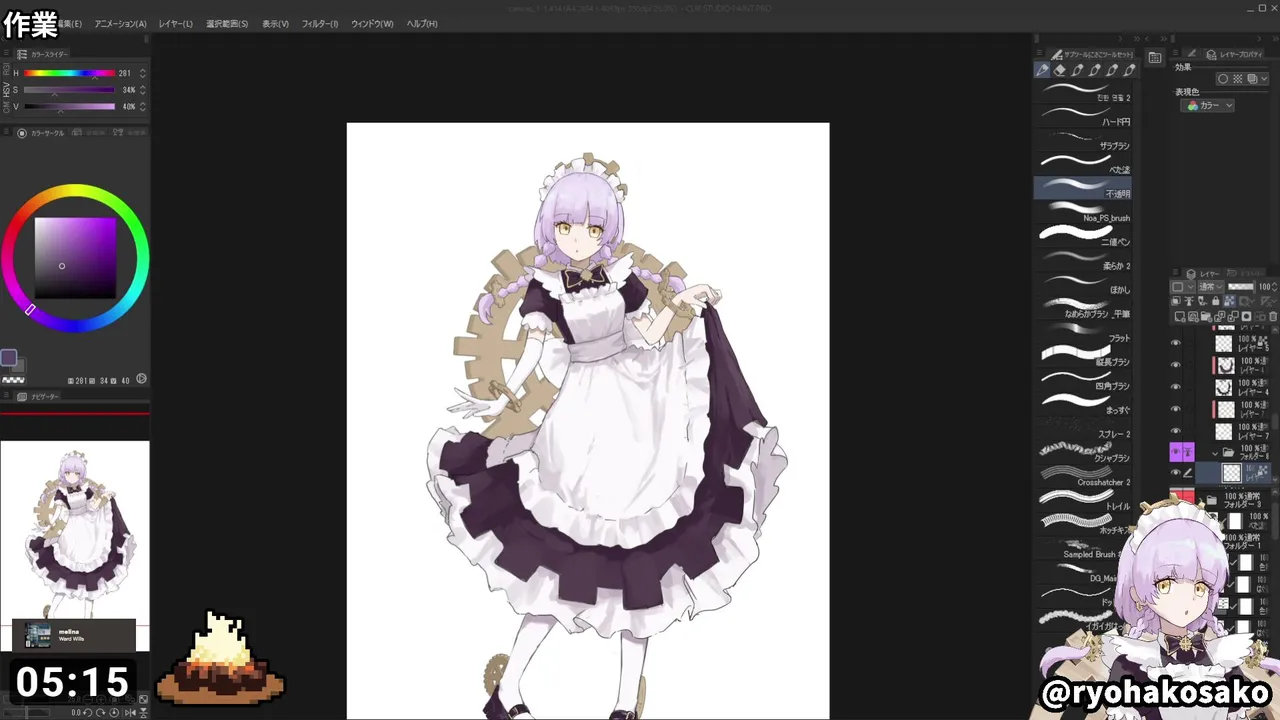Switch color slider to RGB mode
This screenshot has width=1280, height=720.
(5, 69)
